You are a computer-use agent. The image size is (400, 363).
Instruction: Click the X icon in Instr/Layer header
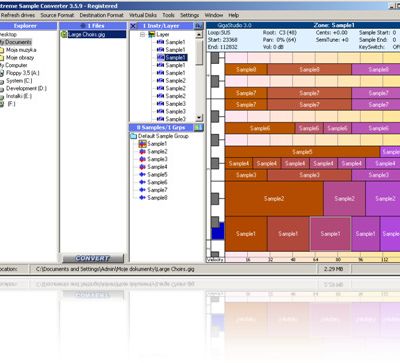pyautogui.click(x=133, y=26)
